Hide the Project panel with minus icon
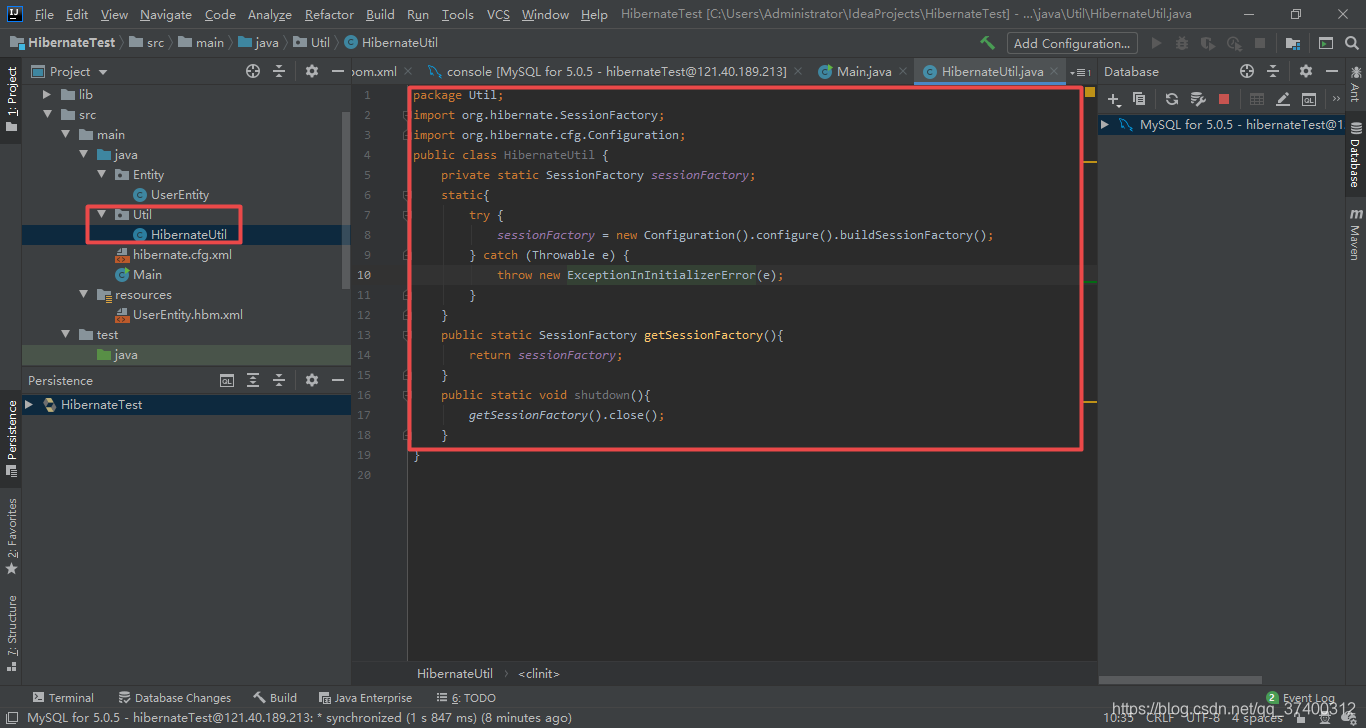The width and height of the screenshot is (1366, 728). click(x=338, y=71)
